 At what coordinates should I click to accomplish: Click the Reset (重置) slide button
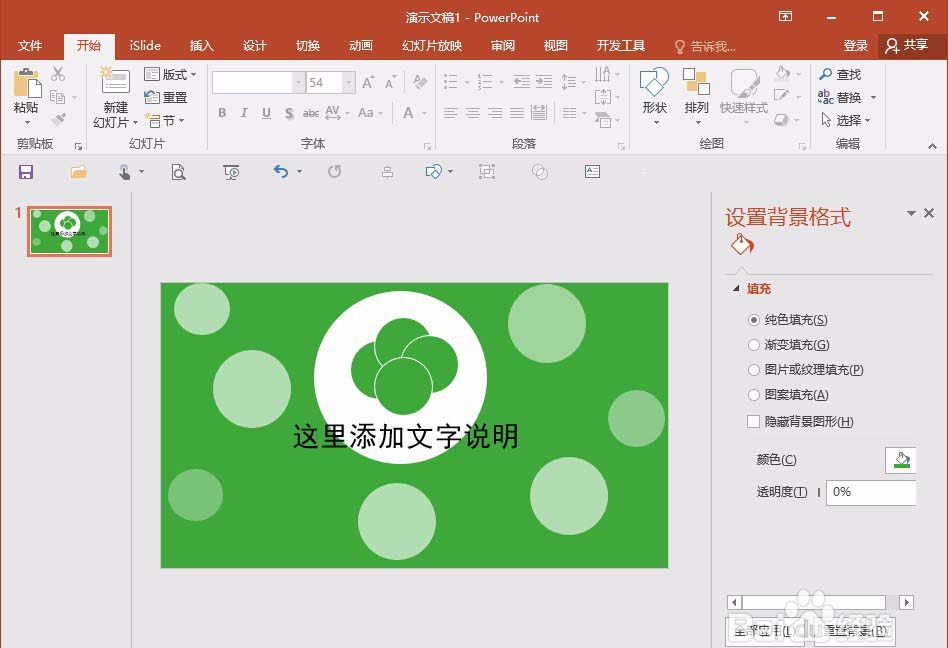166,97
